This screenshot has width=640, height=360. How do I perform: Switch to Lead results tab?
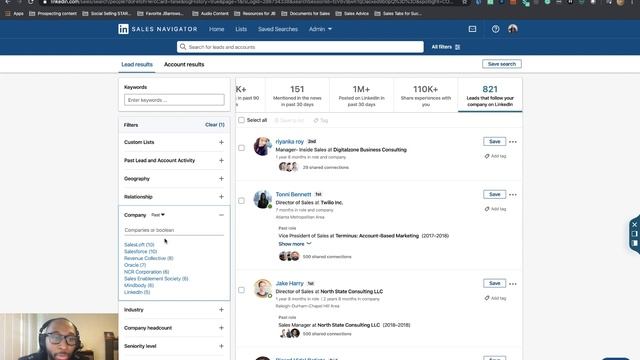(x=137, y=64)
